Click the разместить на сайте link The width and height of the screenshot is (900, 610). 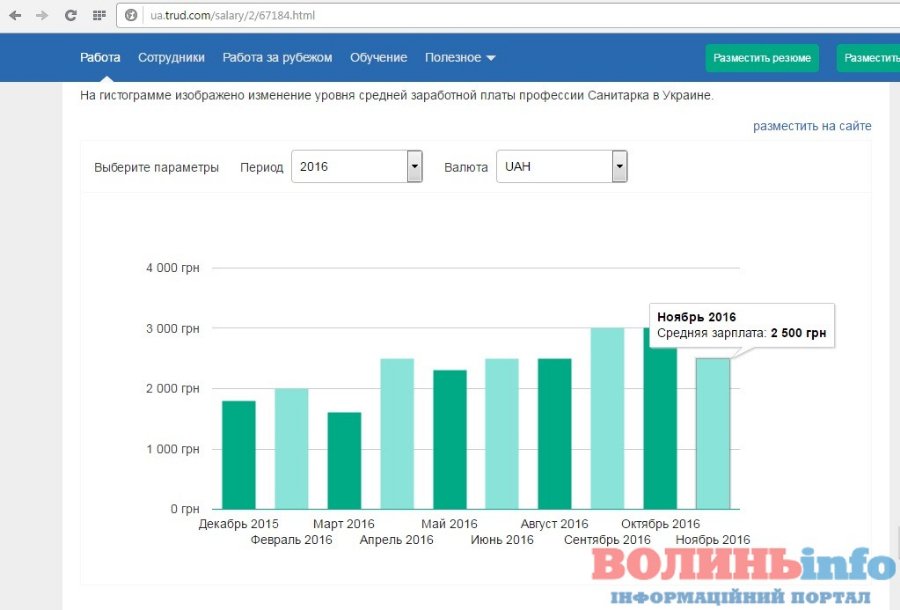click(812, 126)
